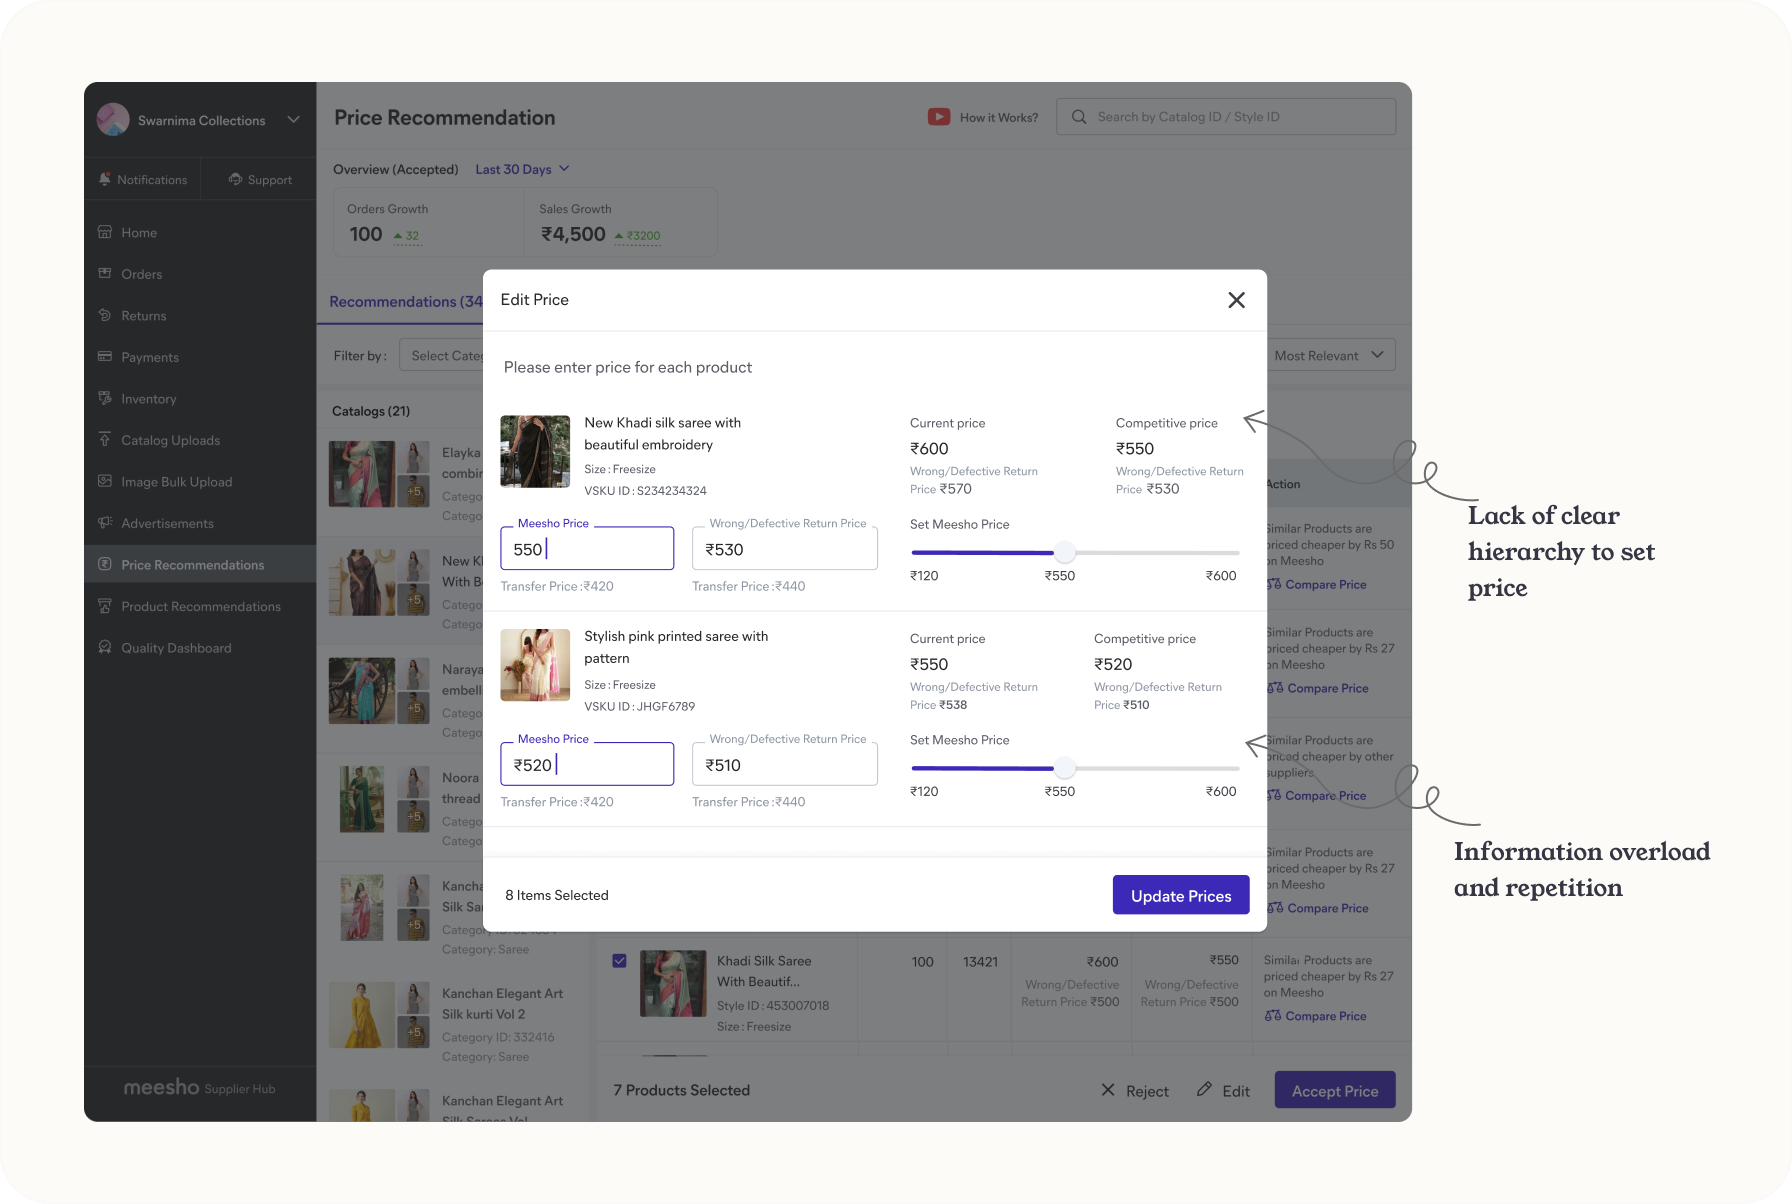Click Wrong/Defective Return Price field showing ₹530
The width and height of the screenshot is (1792, 1204).
785,549
